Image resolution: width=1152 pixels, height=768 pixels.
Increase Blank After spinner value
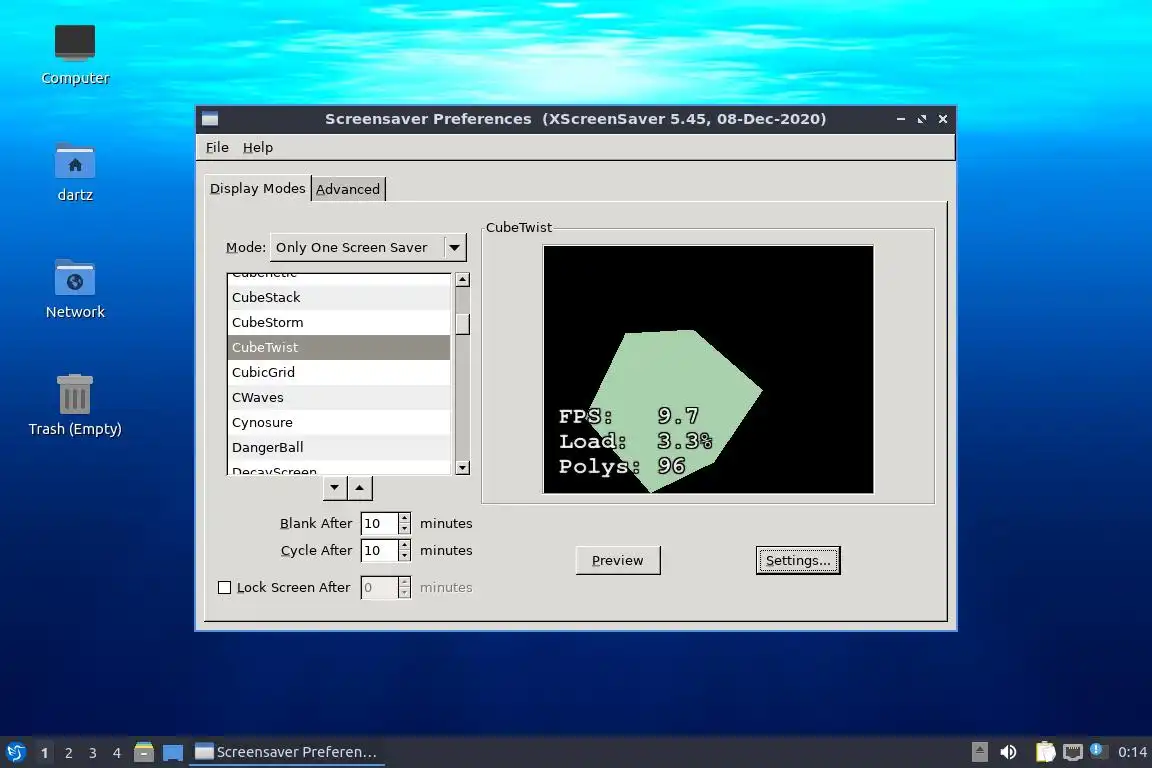(404, 518)
